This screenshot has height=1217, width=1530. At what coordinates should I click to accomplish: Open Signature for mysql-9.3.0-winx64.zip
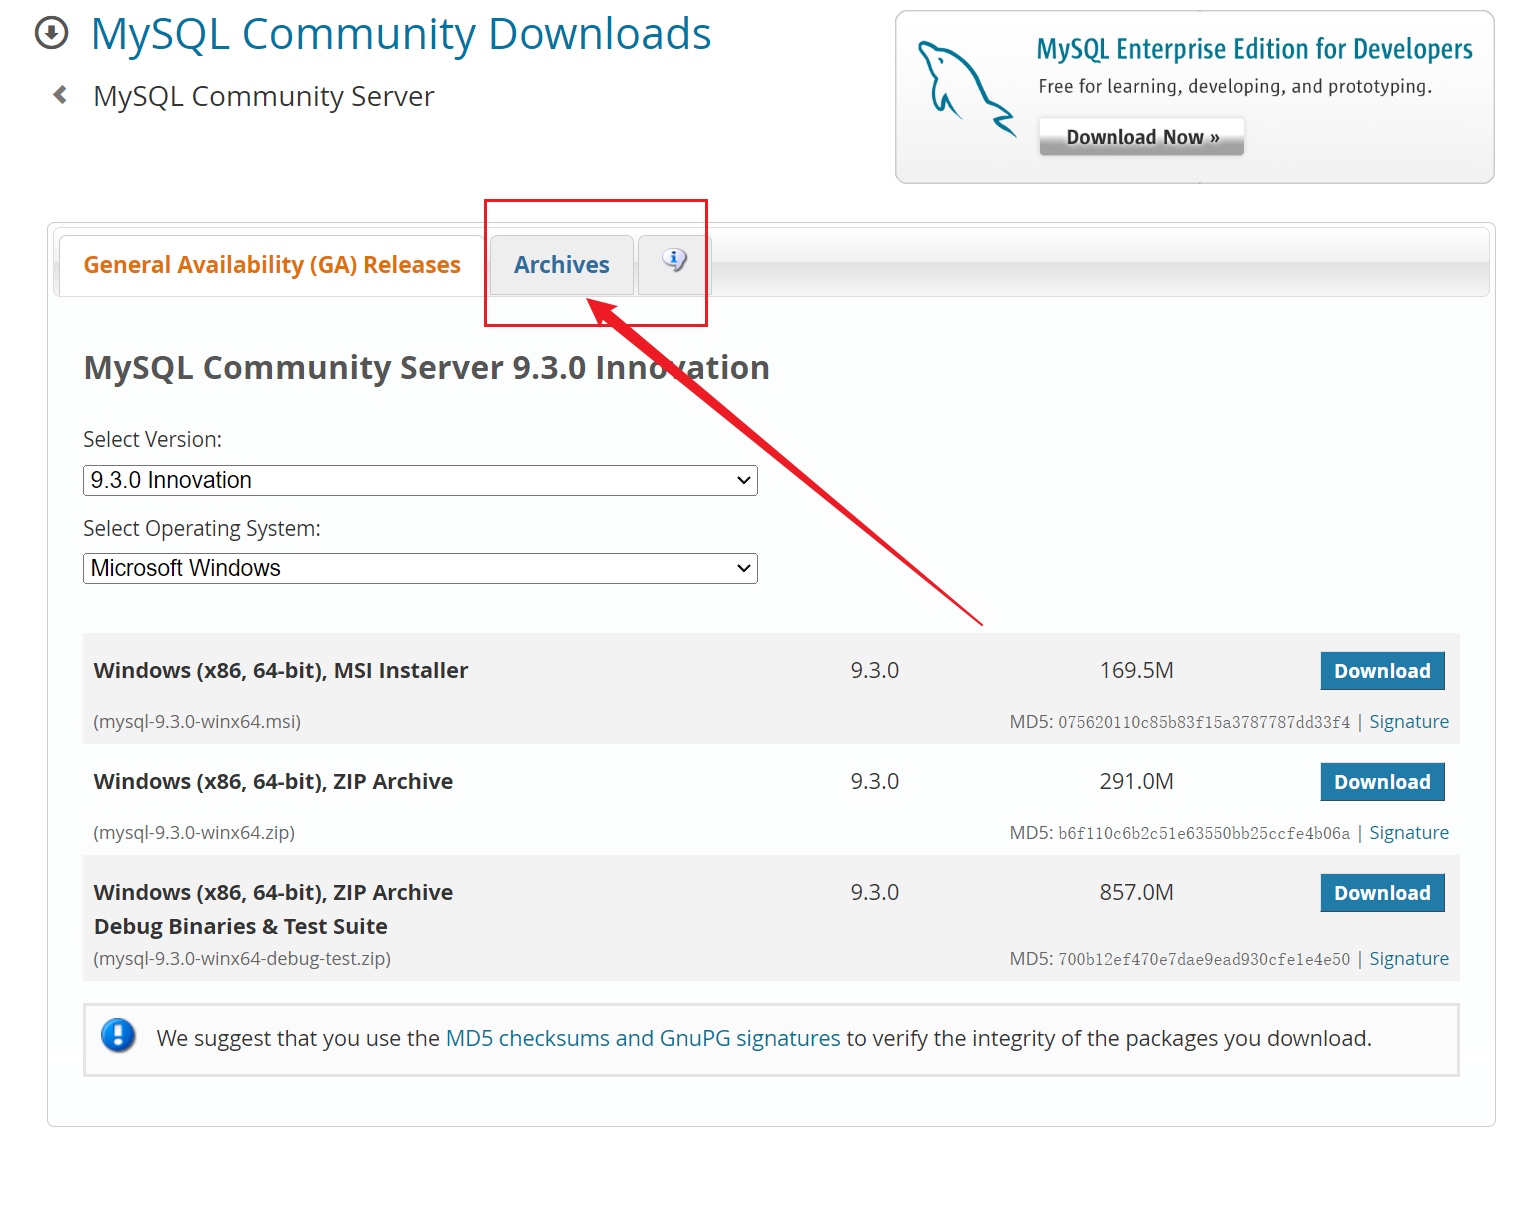tap(1409, 833)
